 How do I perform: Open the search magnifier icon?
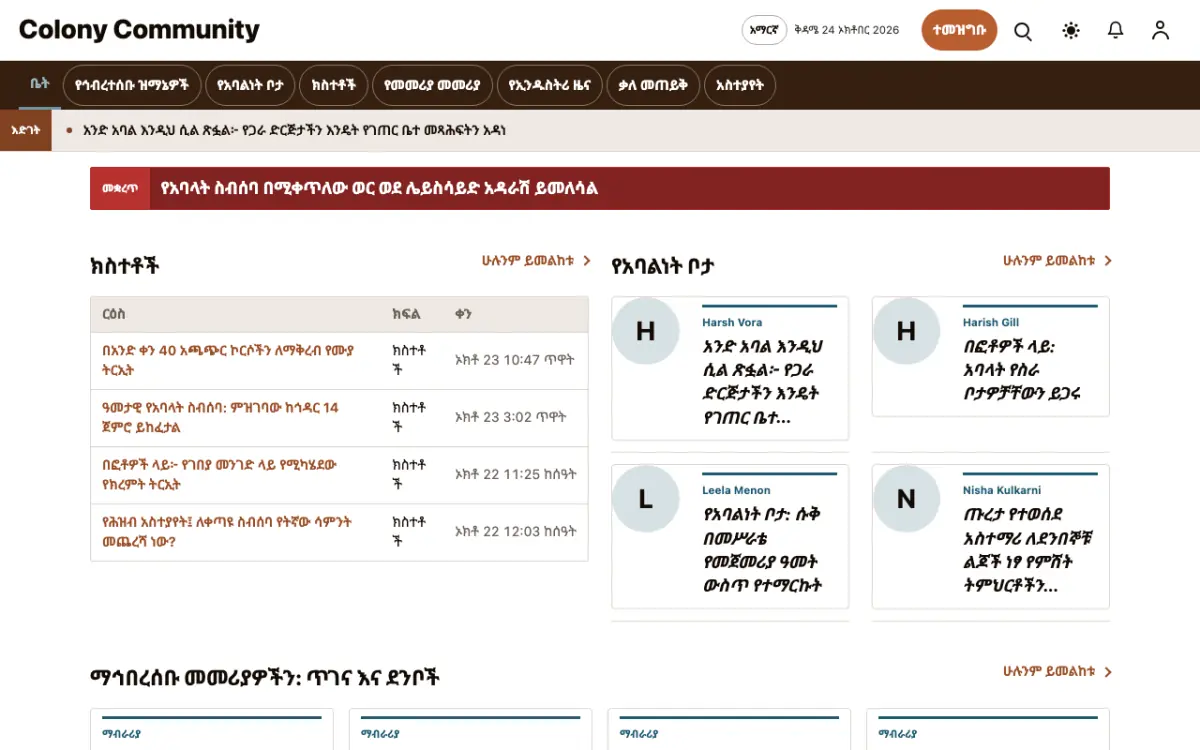(x=1023, y=31)
